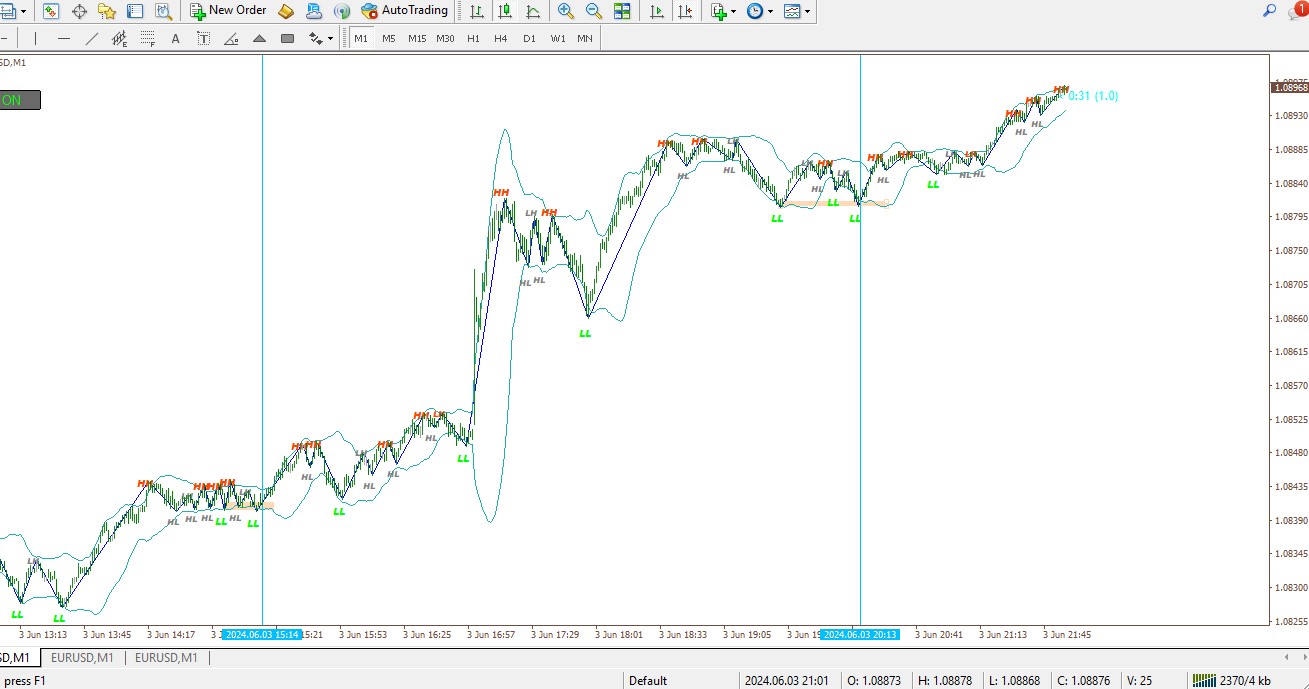Click the New Order button
1309x689 pixels.
(228, 11)
